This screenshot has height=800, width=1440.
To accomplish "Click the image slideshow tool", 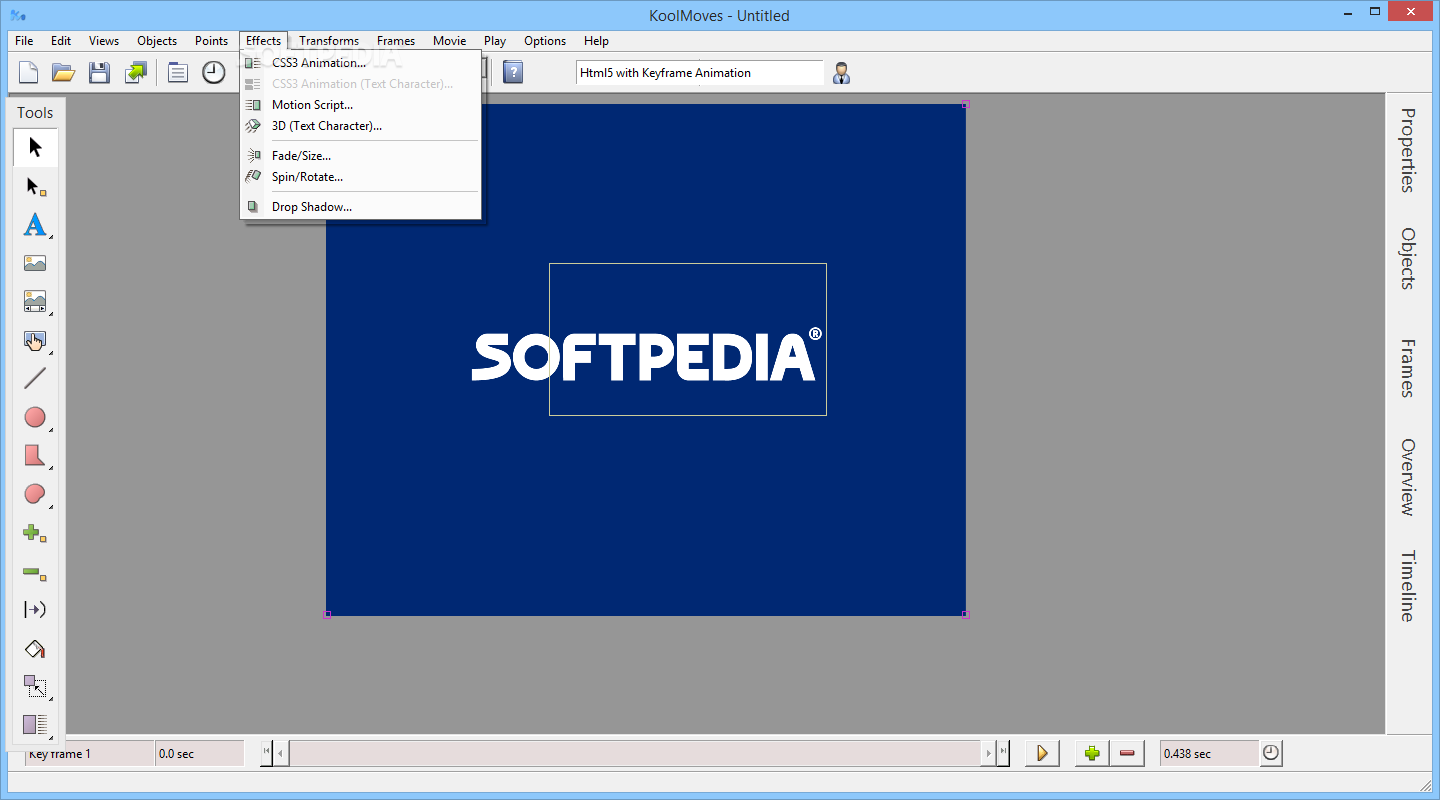I will 35,302.
